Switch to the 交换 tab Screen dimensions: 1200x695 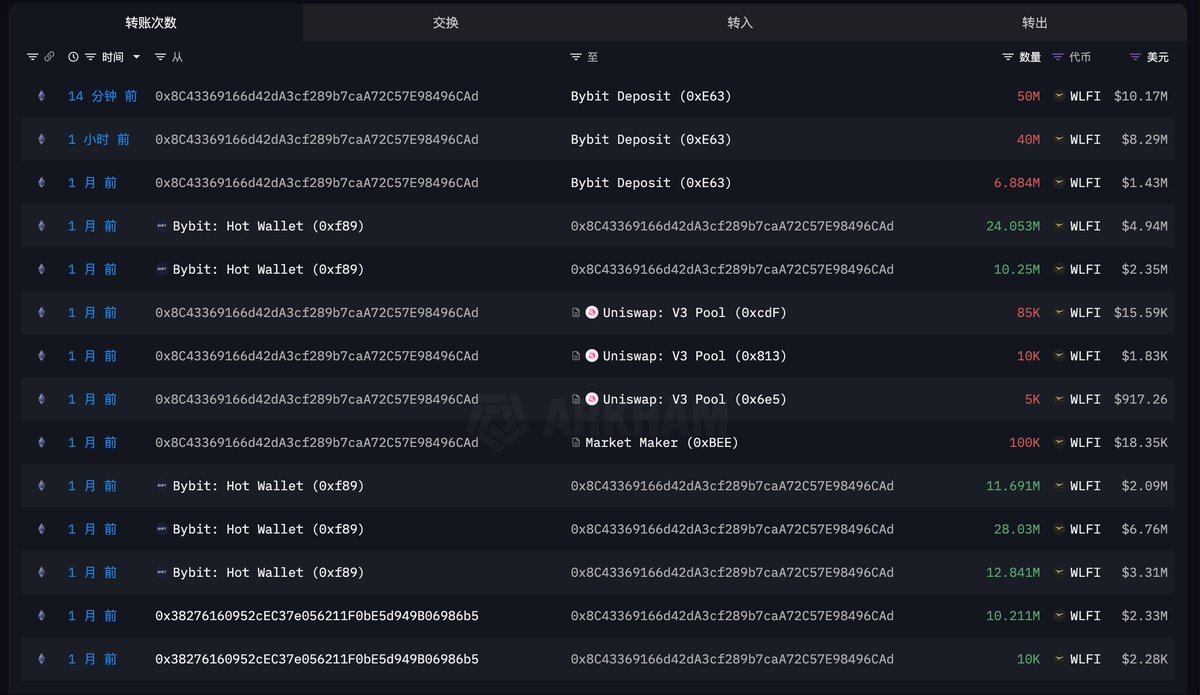(x=446, y=22)
